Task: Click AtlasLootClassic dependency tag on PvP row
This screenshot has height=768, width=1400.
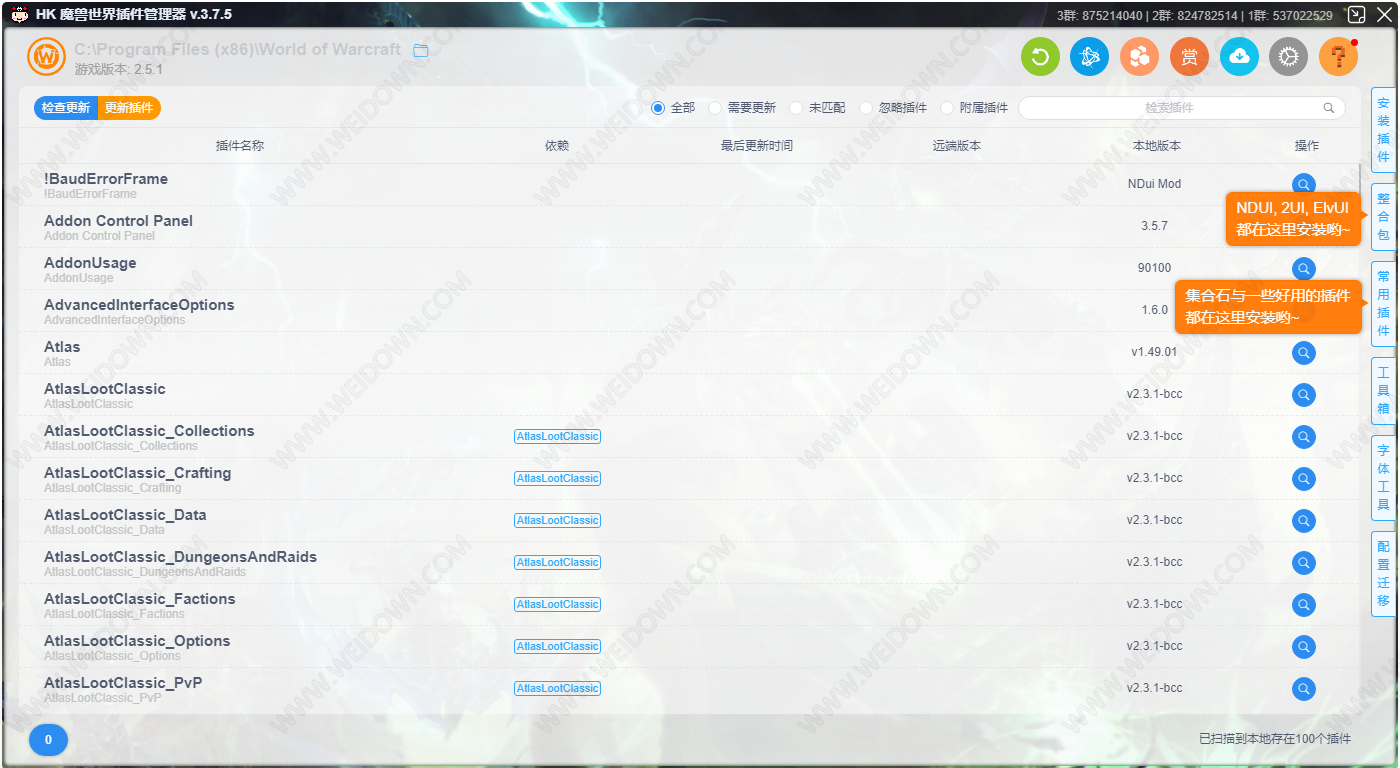Action: point(557,689)
